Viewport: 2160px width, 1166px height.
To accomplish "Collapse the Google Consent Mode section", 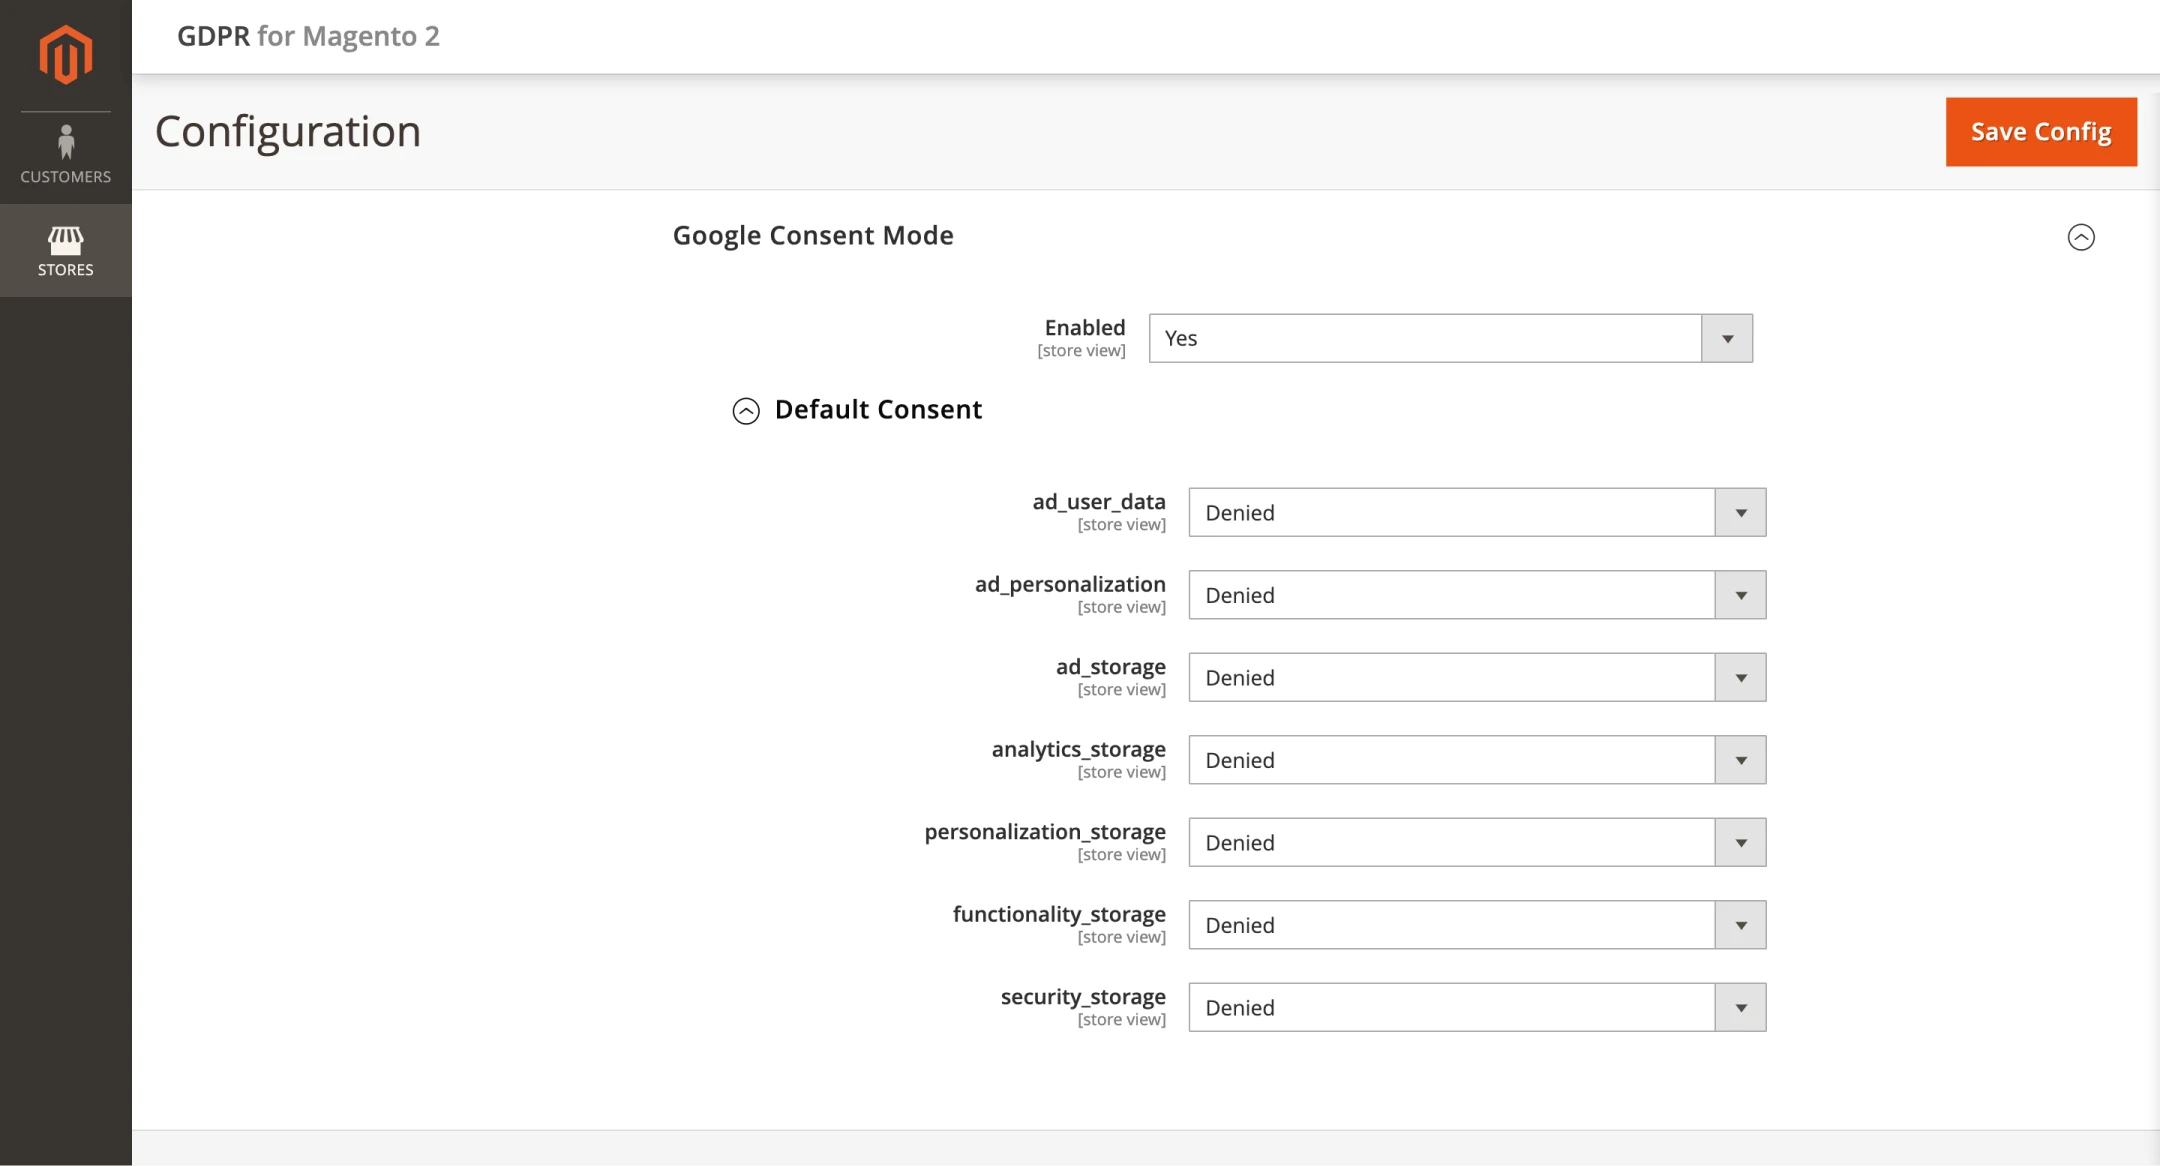I will pyautogui.click(x=2080, y=237).
